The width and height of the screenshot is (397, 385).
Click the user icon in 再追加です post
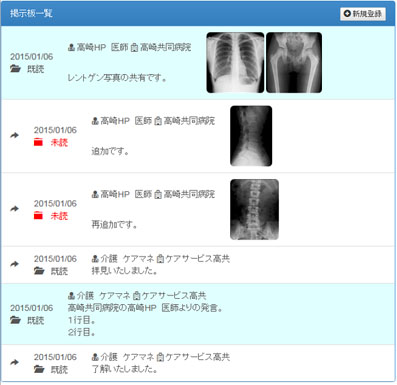pyautogui.click(x=95, y=194)
